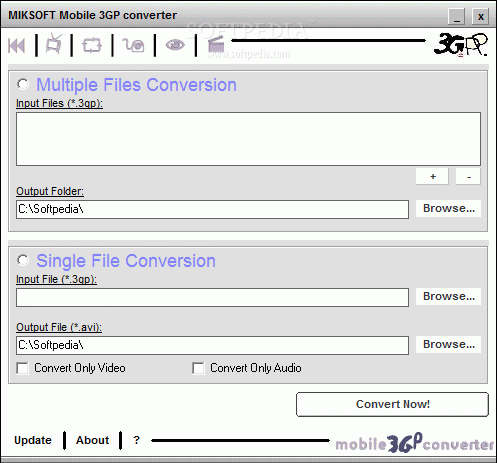
Task: Browse for the single Input File
Action: [449, 297]
